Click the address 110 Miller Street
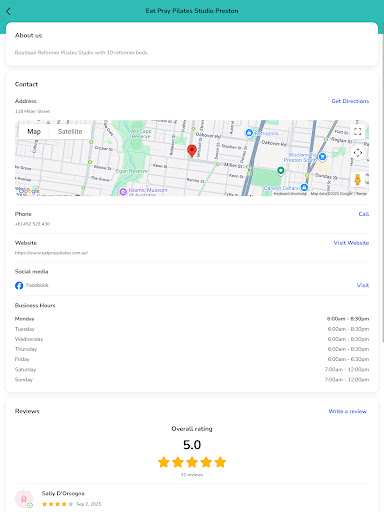 click(x=32, y=111)
